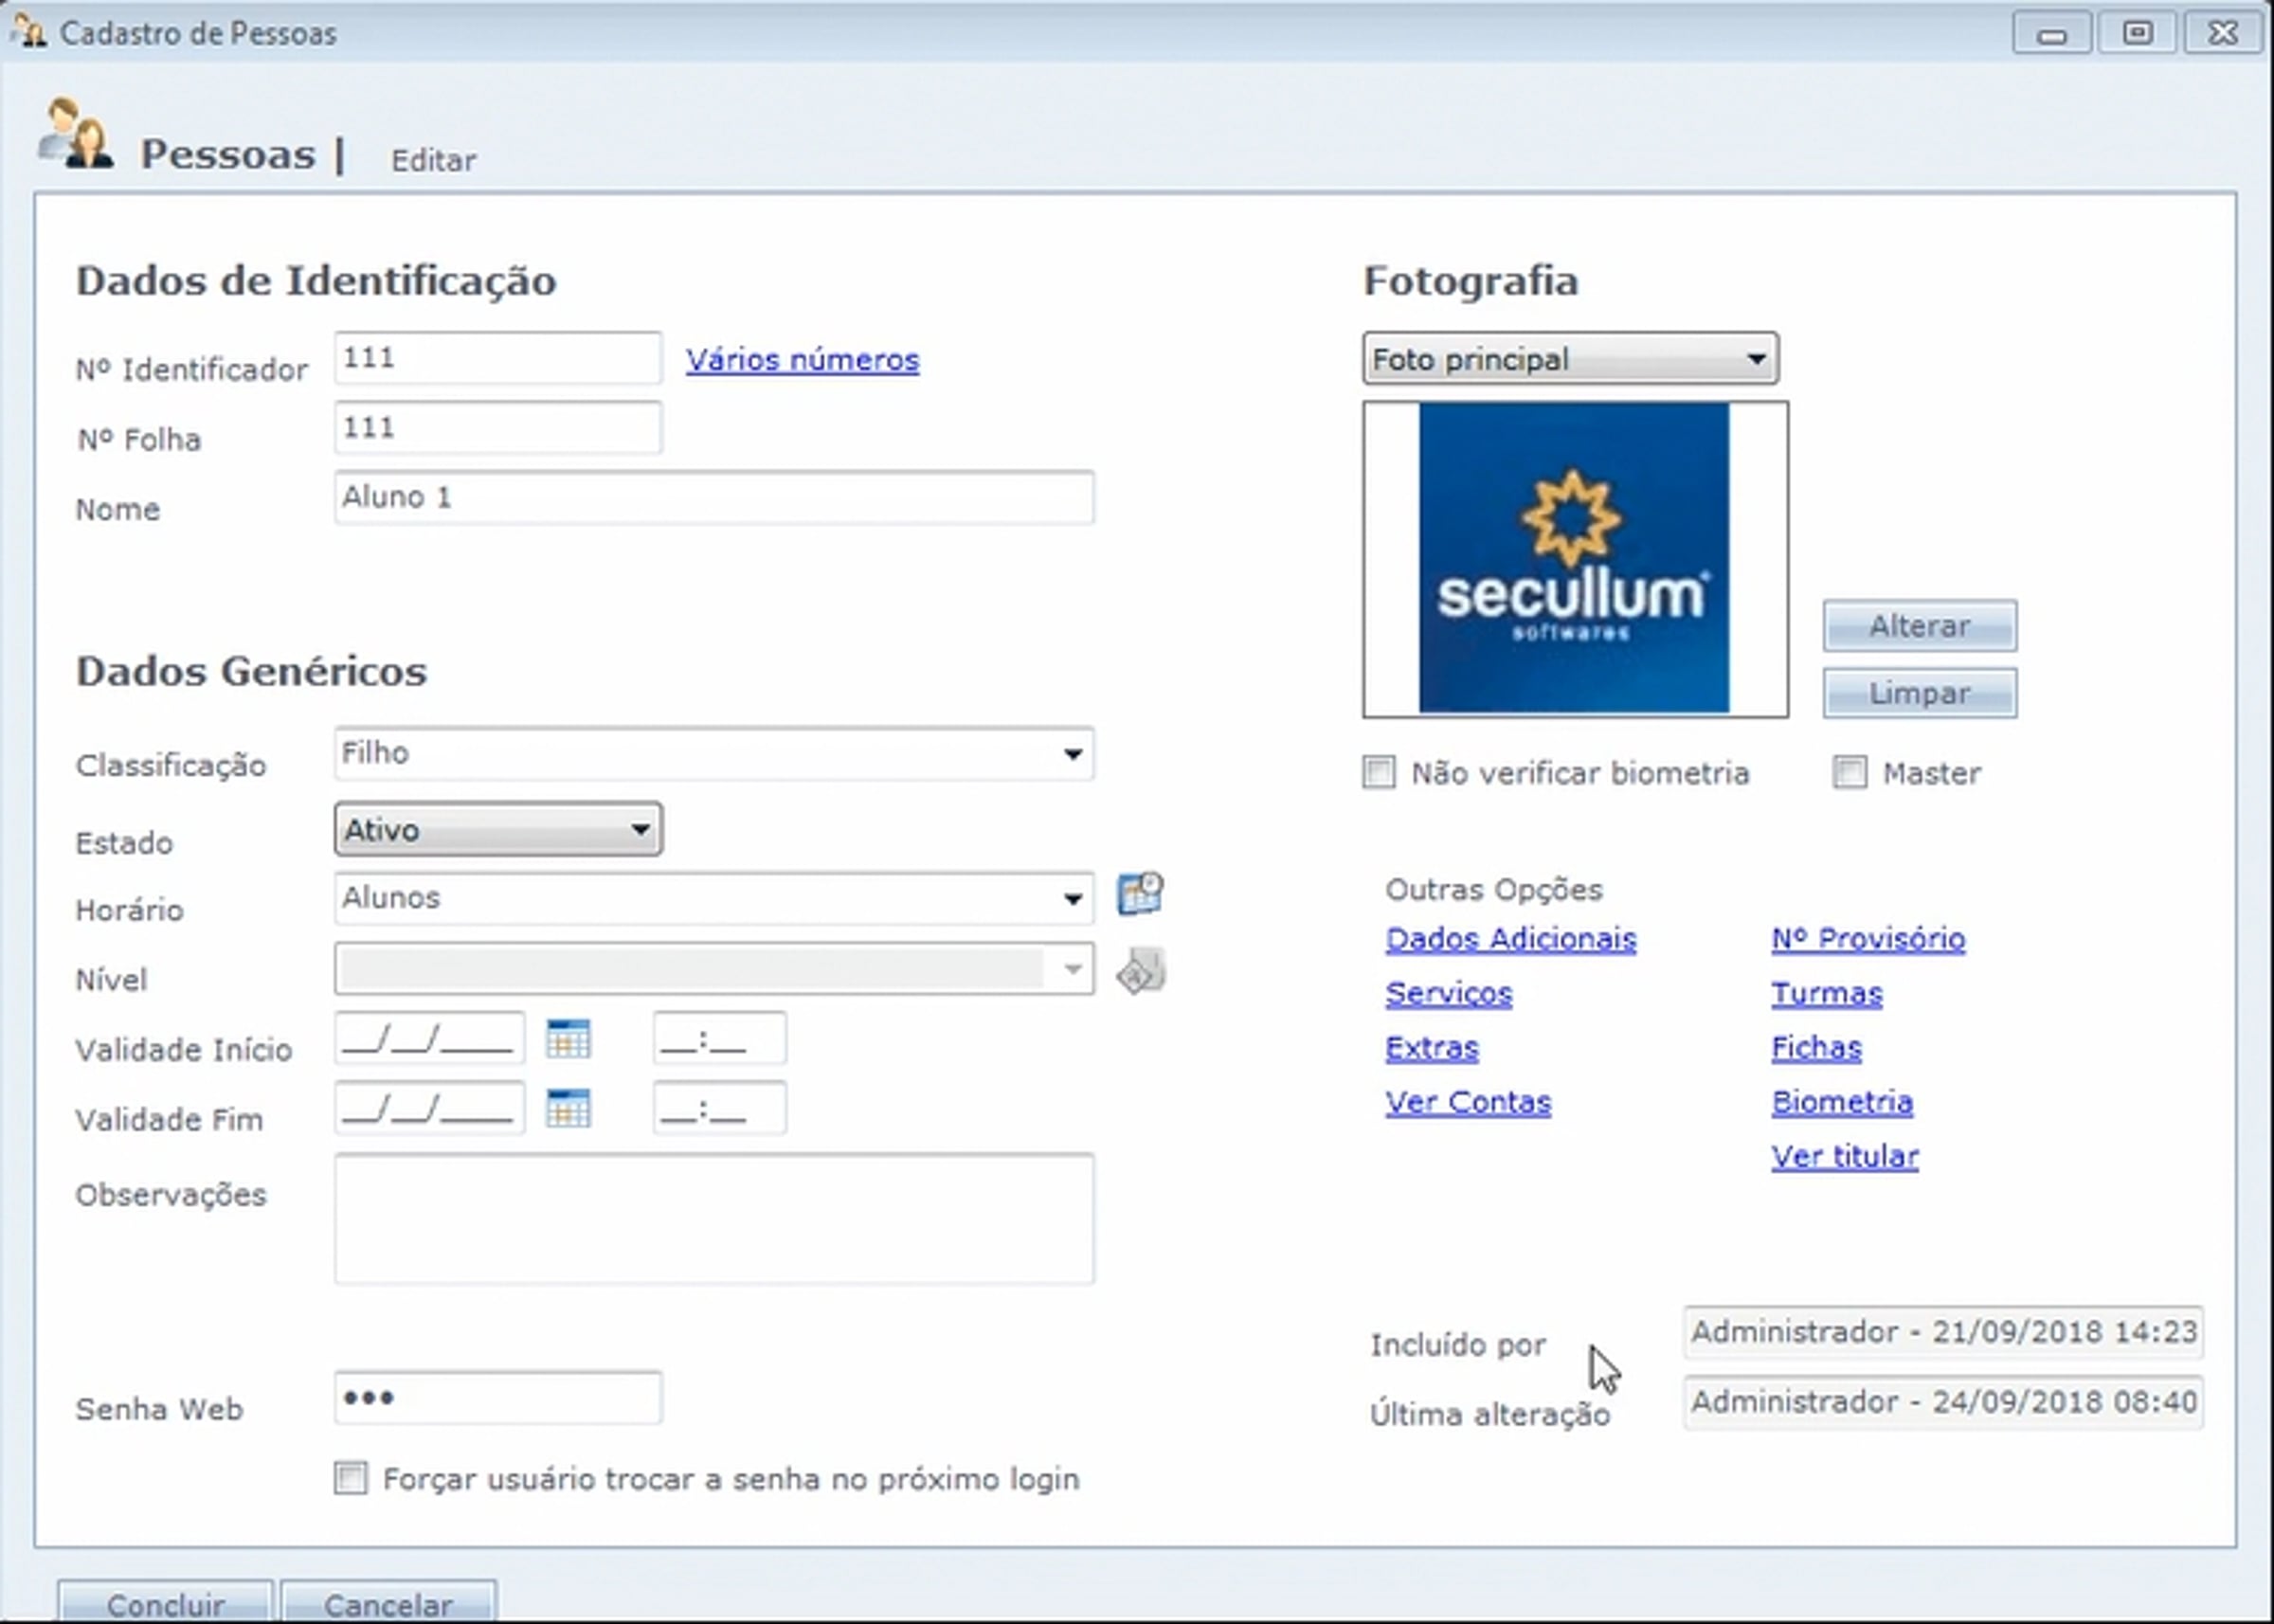Click the Concluir button
Viewport: 2274px width, 1624px height.
click(165, 1602)
